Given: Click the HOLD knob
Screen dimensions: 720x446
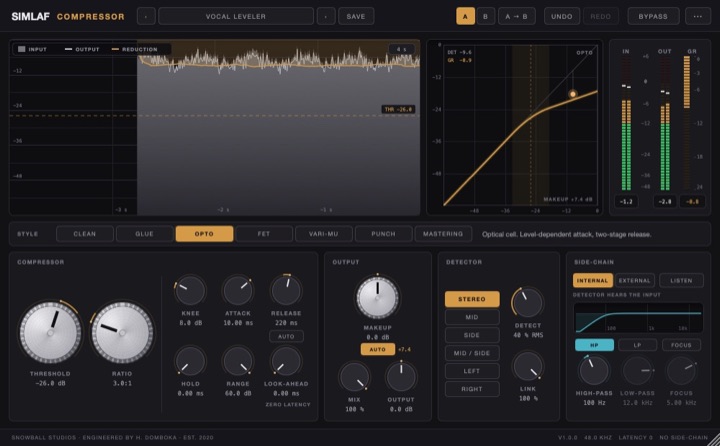Looking at the screenshot, I should (x=190, y=361).
